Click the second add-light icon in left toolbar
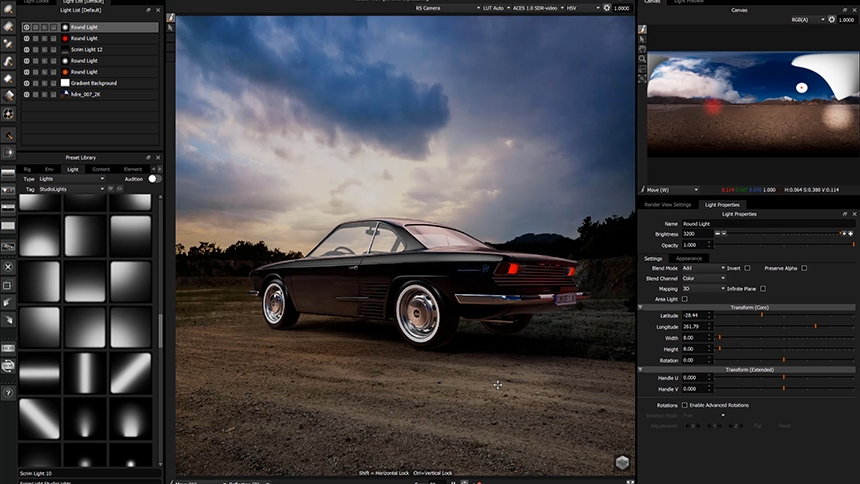 pos(8,26)
